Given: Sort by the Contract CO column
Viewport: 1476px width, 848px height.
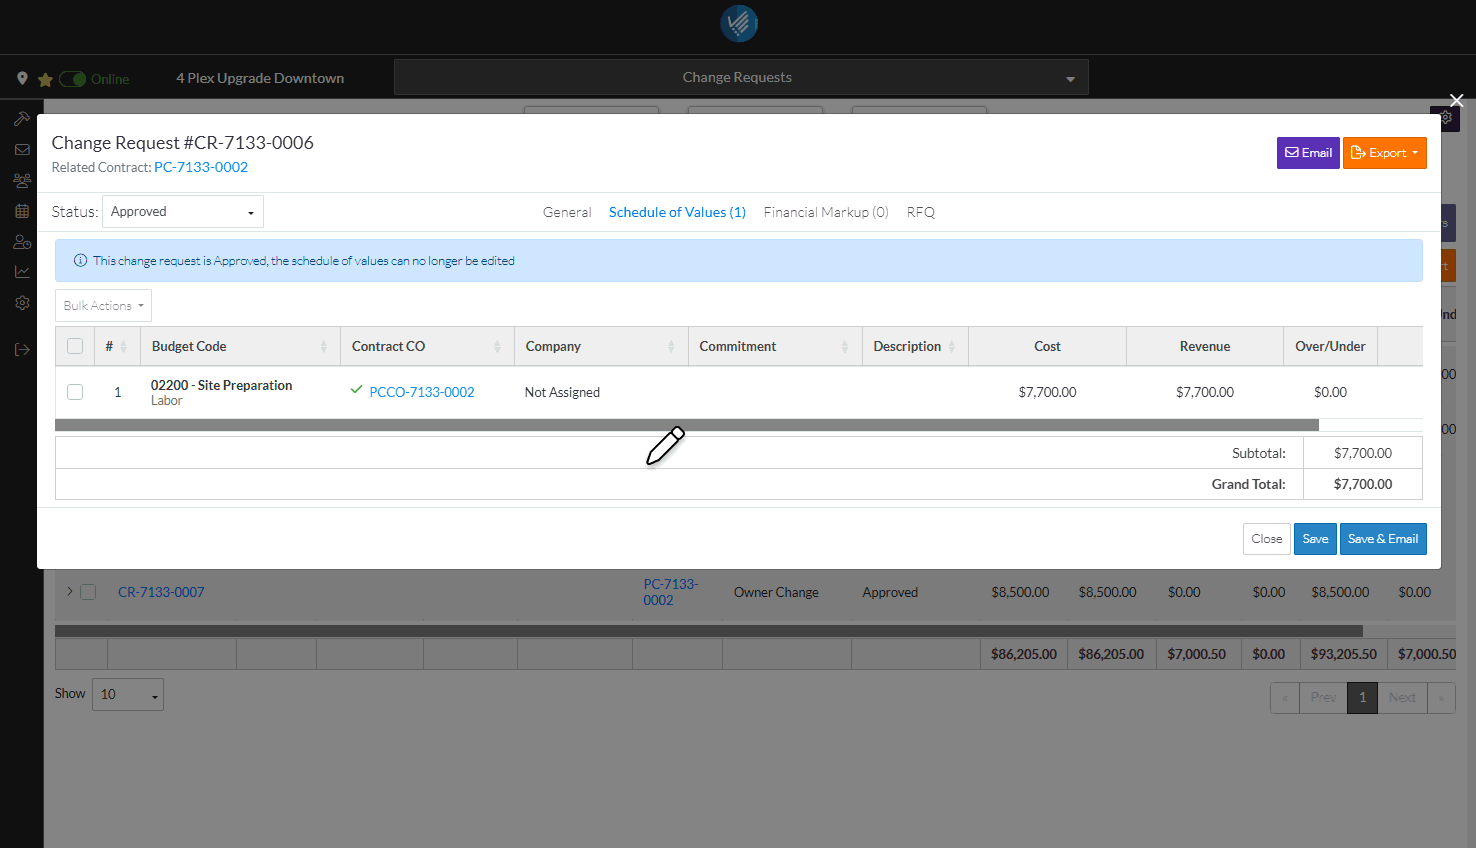Looking at the screenshot, I should [x=427, y=346].
